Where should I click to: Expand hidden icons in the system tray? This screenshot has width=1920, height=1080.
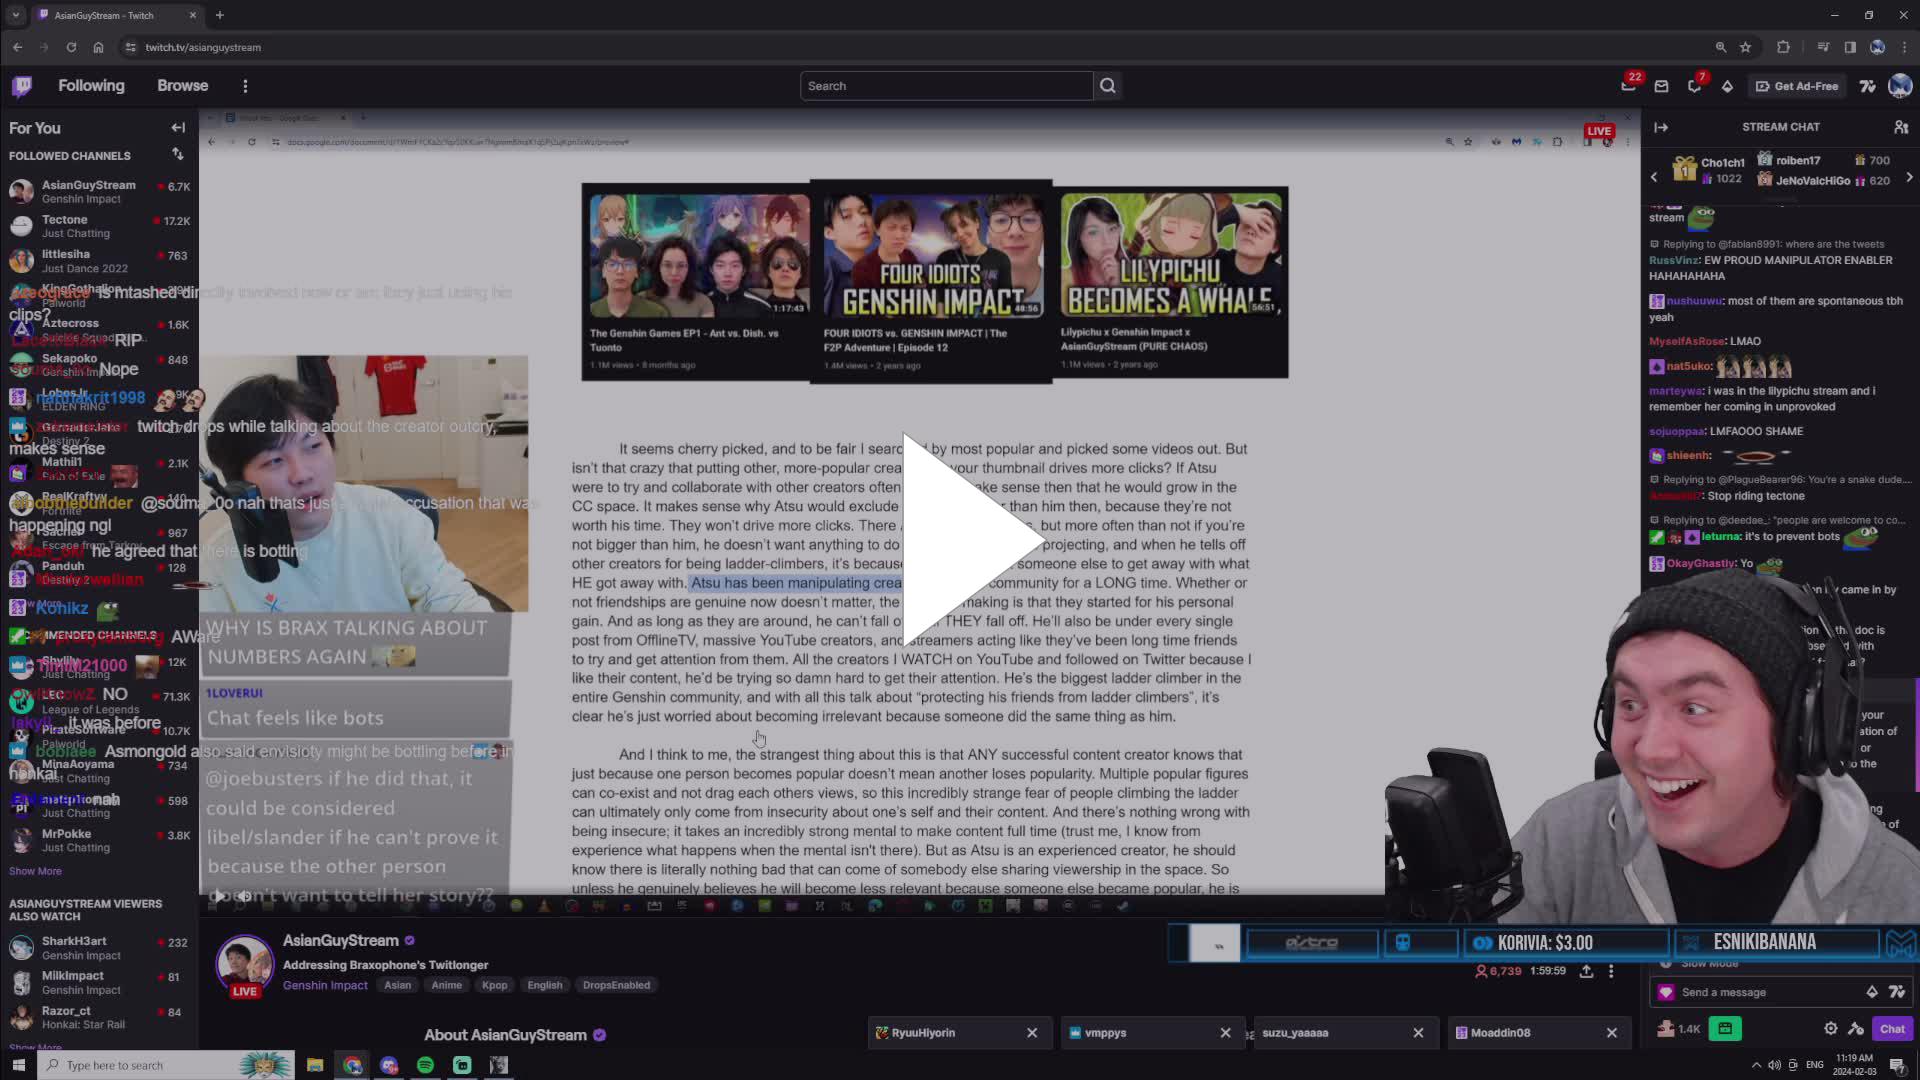(1757, 1065)
